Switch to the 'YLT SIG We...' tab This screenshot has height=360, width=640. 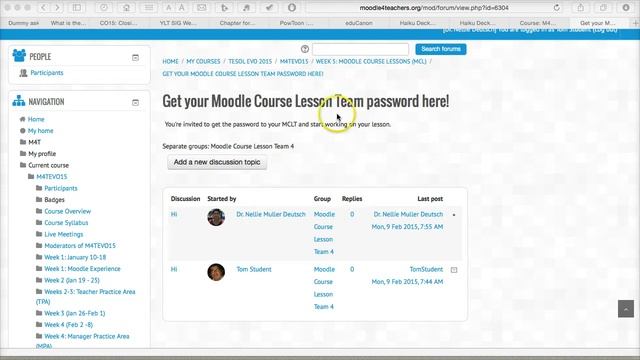pyautogui.click(x=178, y=23)
